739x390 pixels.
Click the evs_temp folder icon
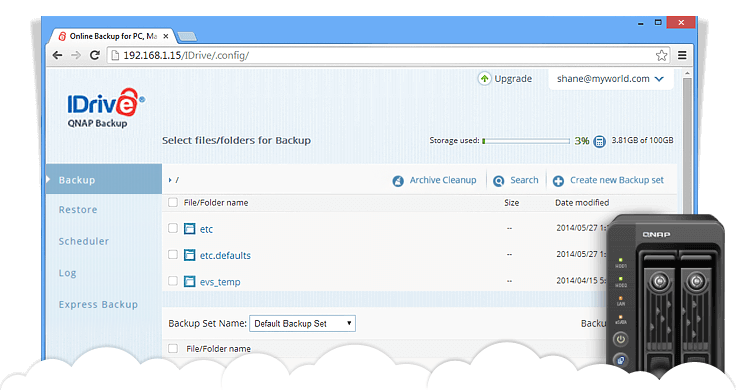[189, 282]
